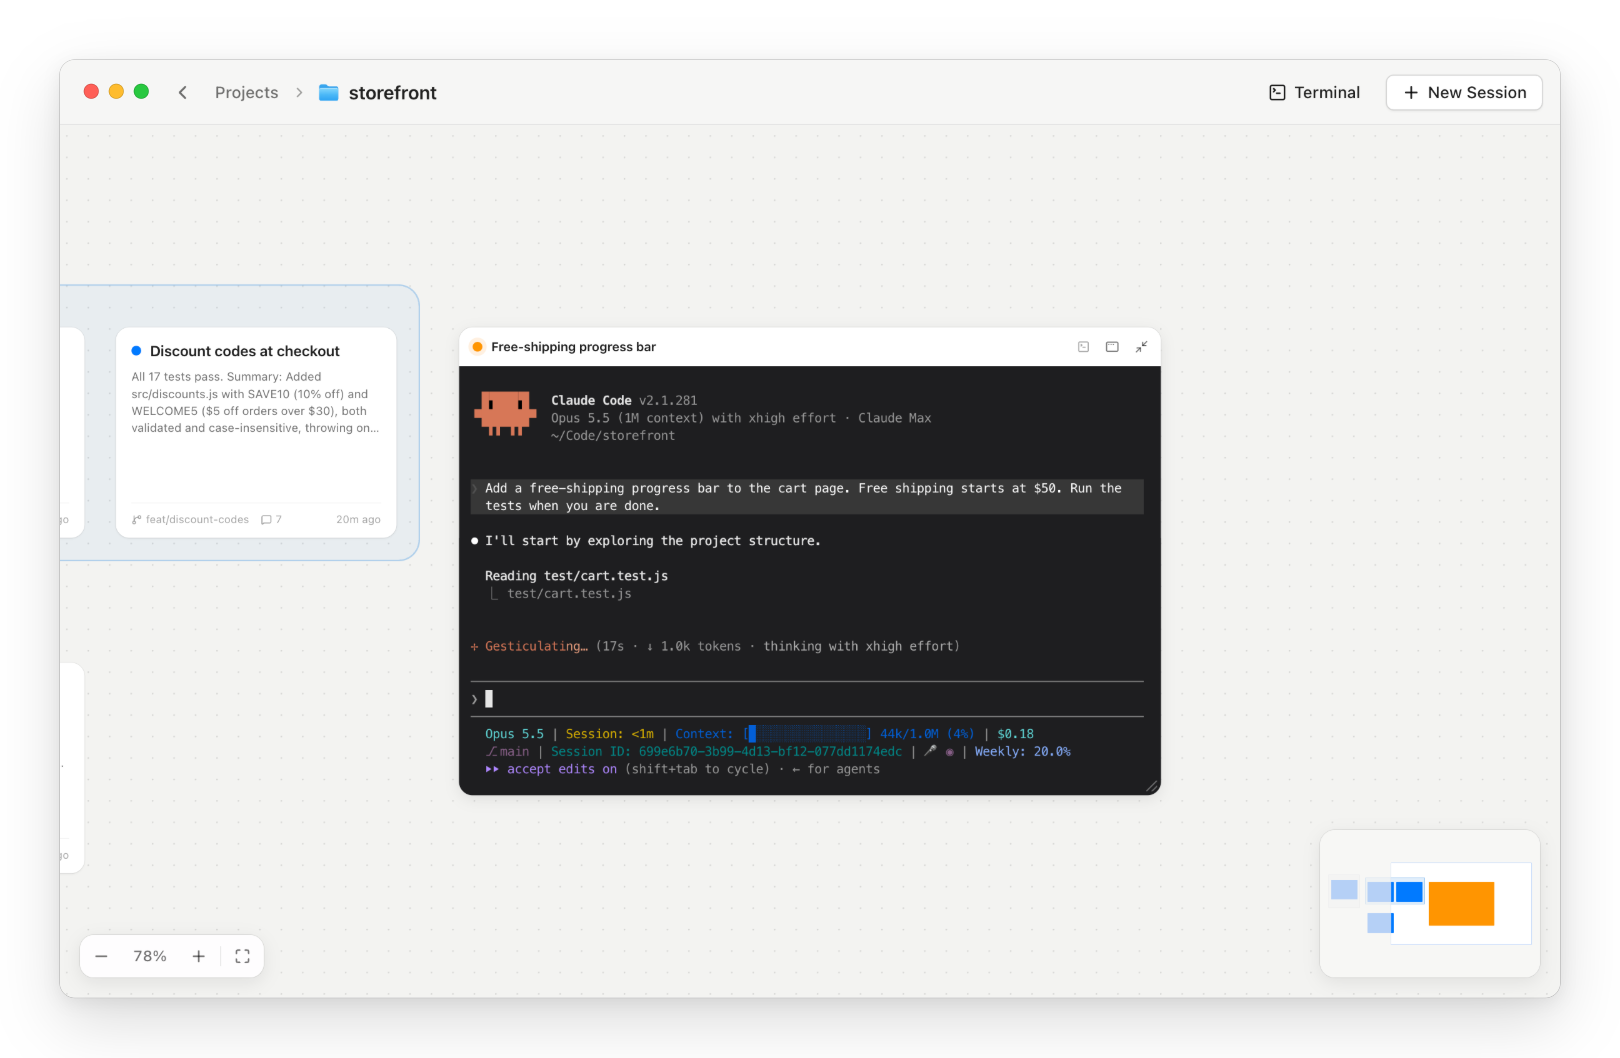Zoom in the canvas with the plus button
The image size is (1620, 1058).
199,957
